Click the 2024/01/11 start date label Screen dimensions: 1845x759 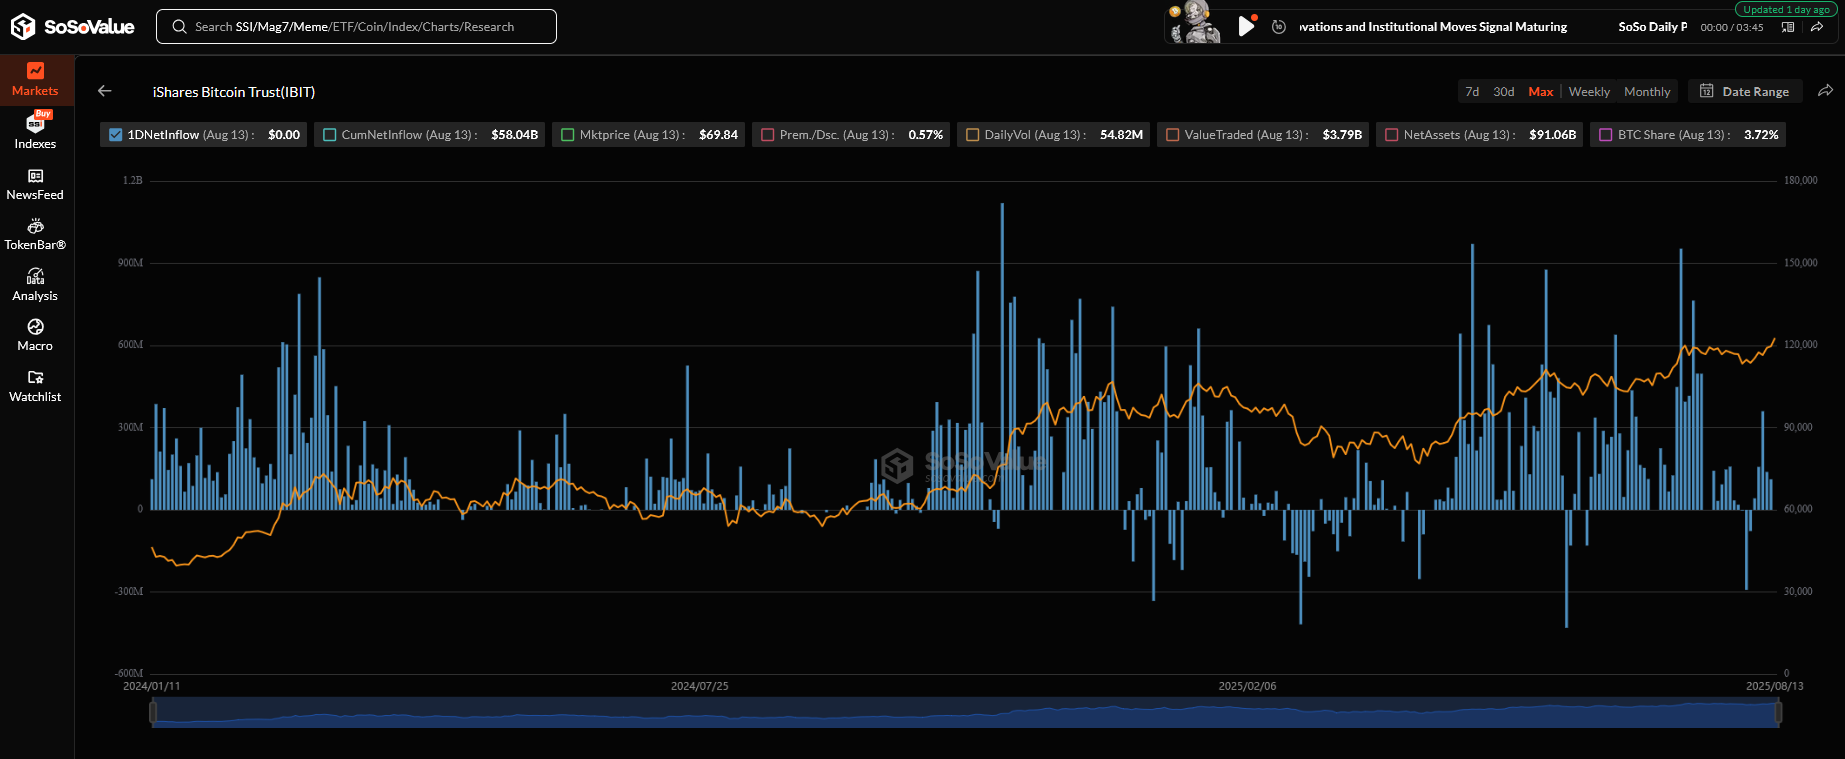click(152, 686)
